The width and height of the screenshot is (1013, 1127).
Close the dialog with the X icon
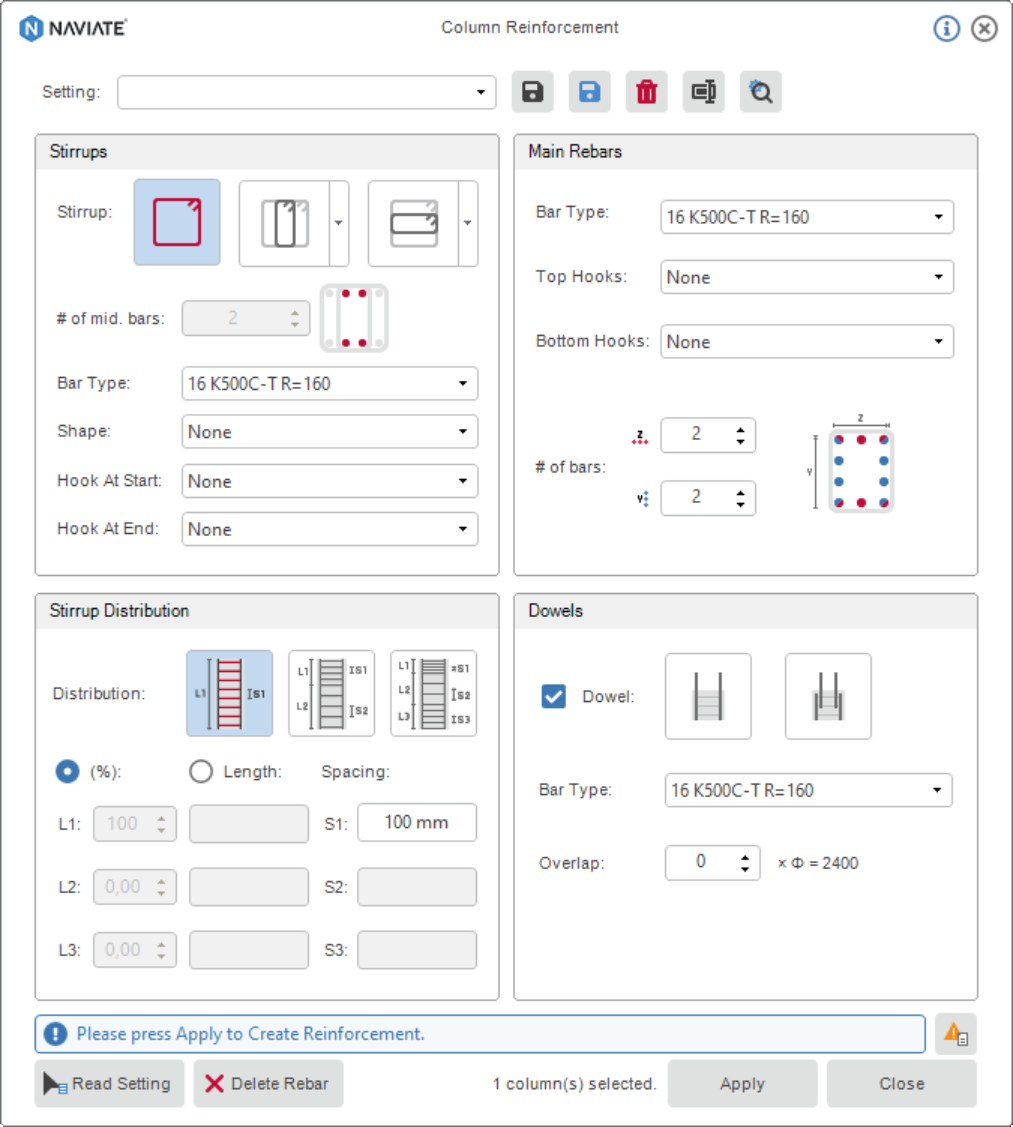tap(984, 28)
